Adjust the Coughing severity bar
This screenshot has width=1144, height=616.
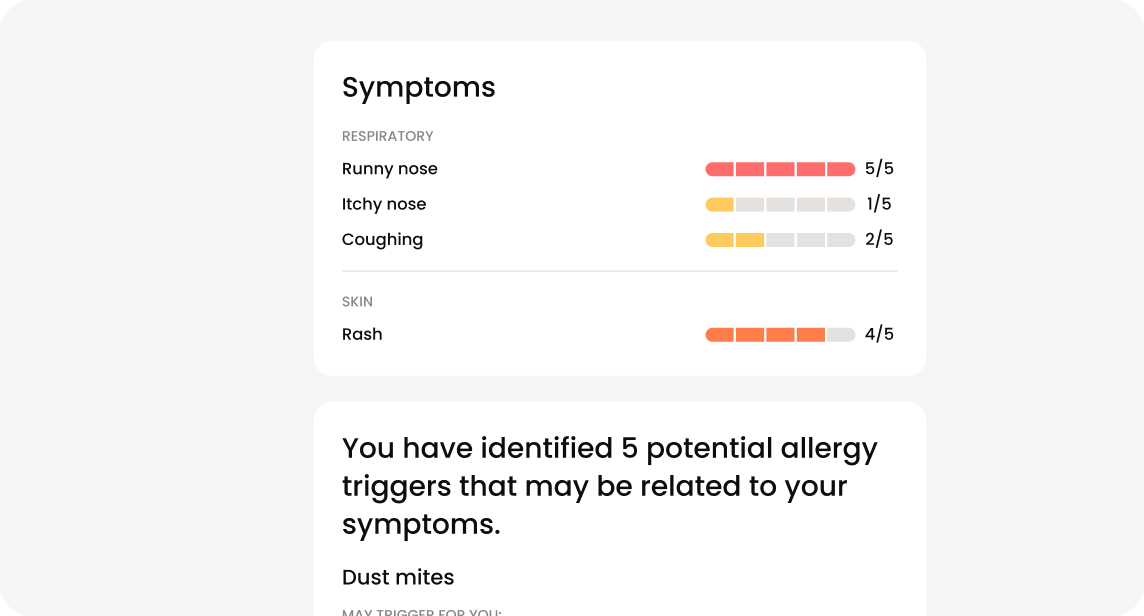pyautogui.click(x=780, y=239)
